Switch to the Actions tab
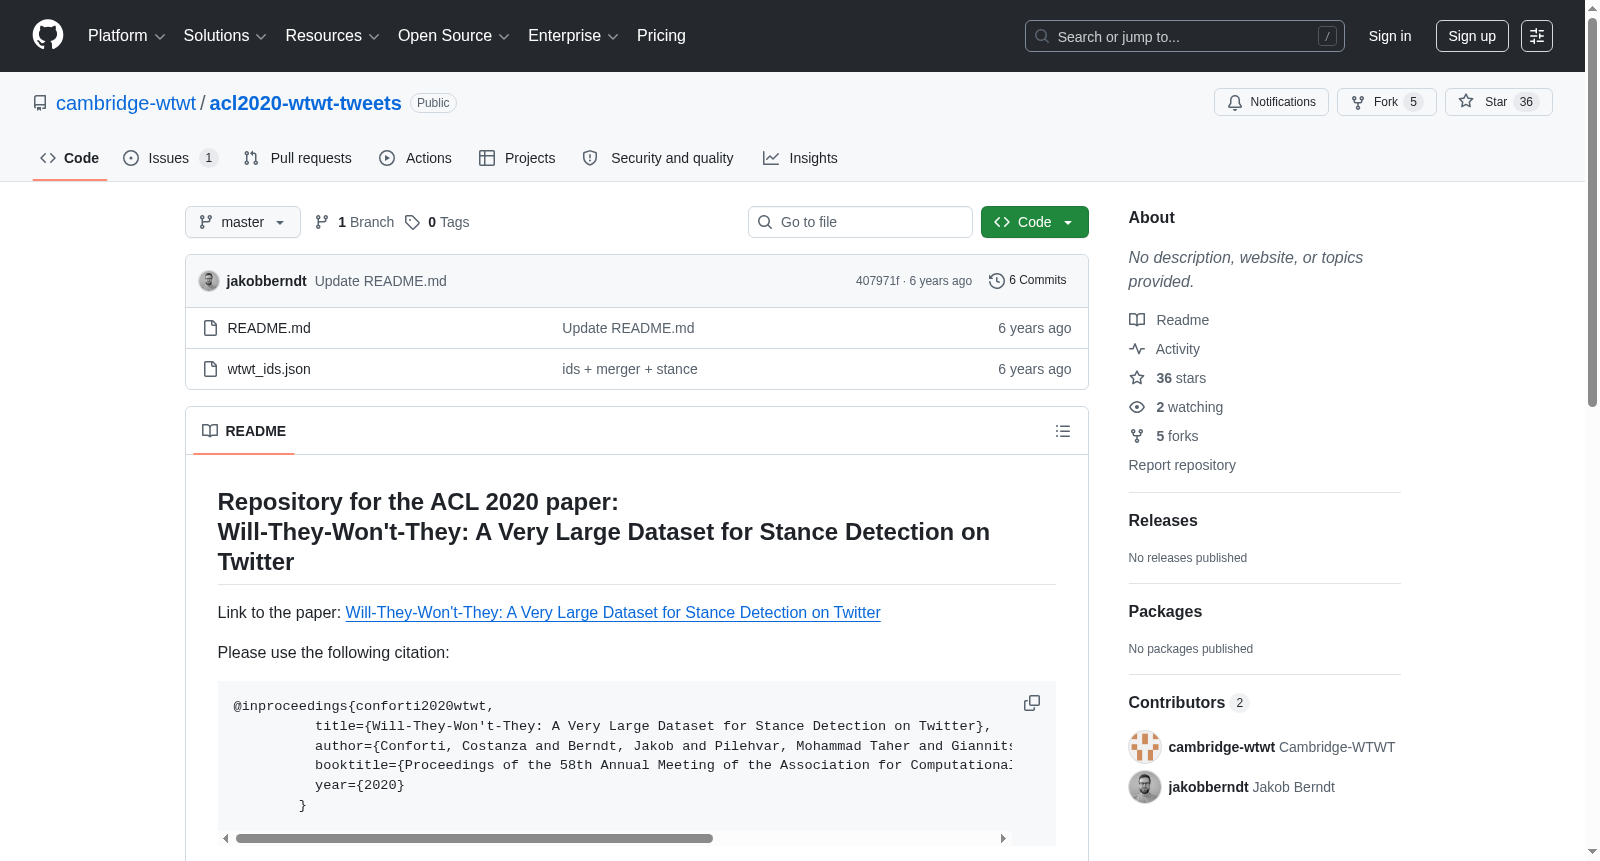 coord(416,158)
